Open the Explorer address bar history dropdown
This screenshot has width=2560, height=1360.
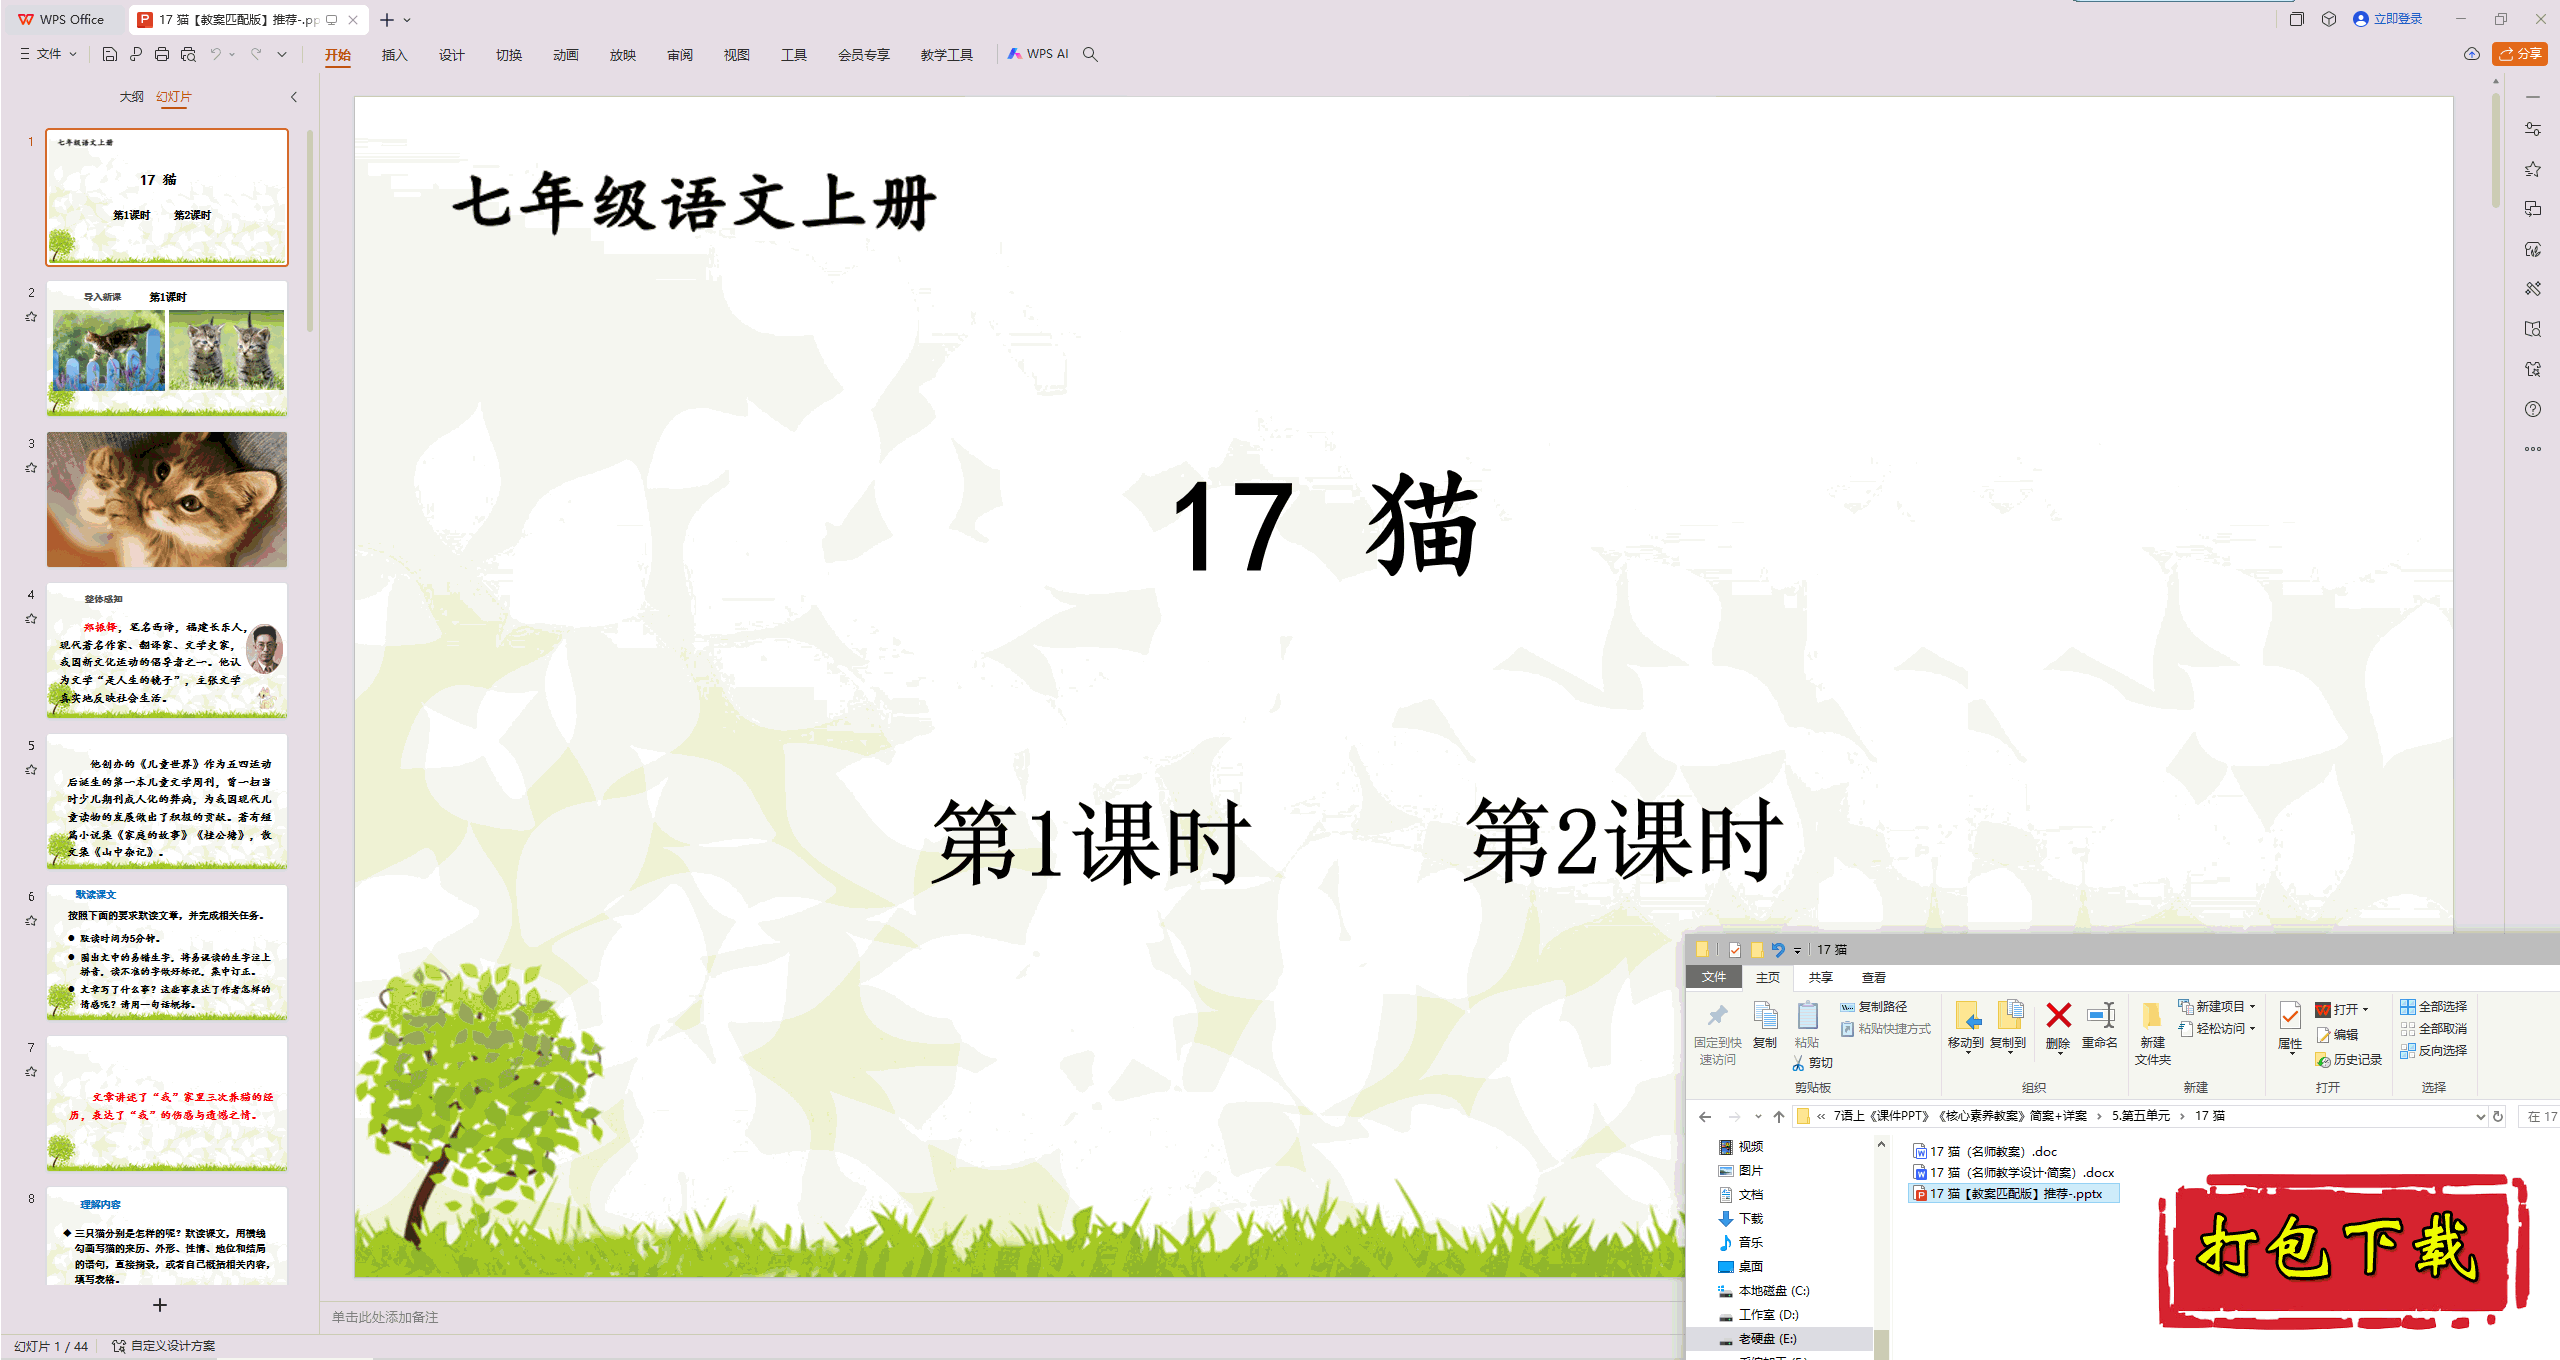point(2480,1117)
